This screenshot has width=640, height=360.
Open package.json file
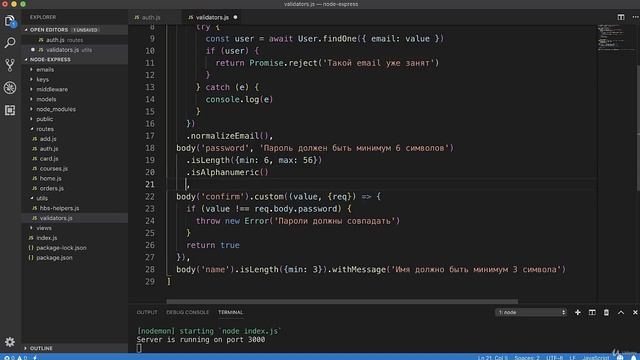54,258
